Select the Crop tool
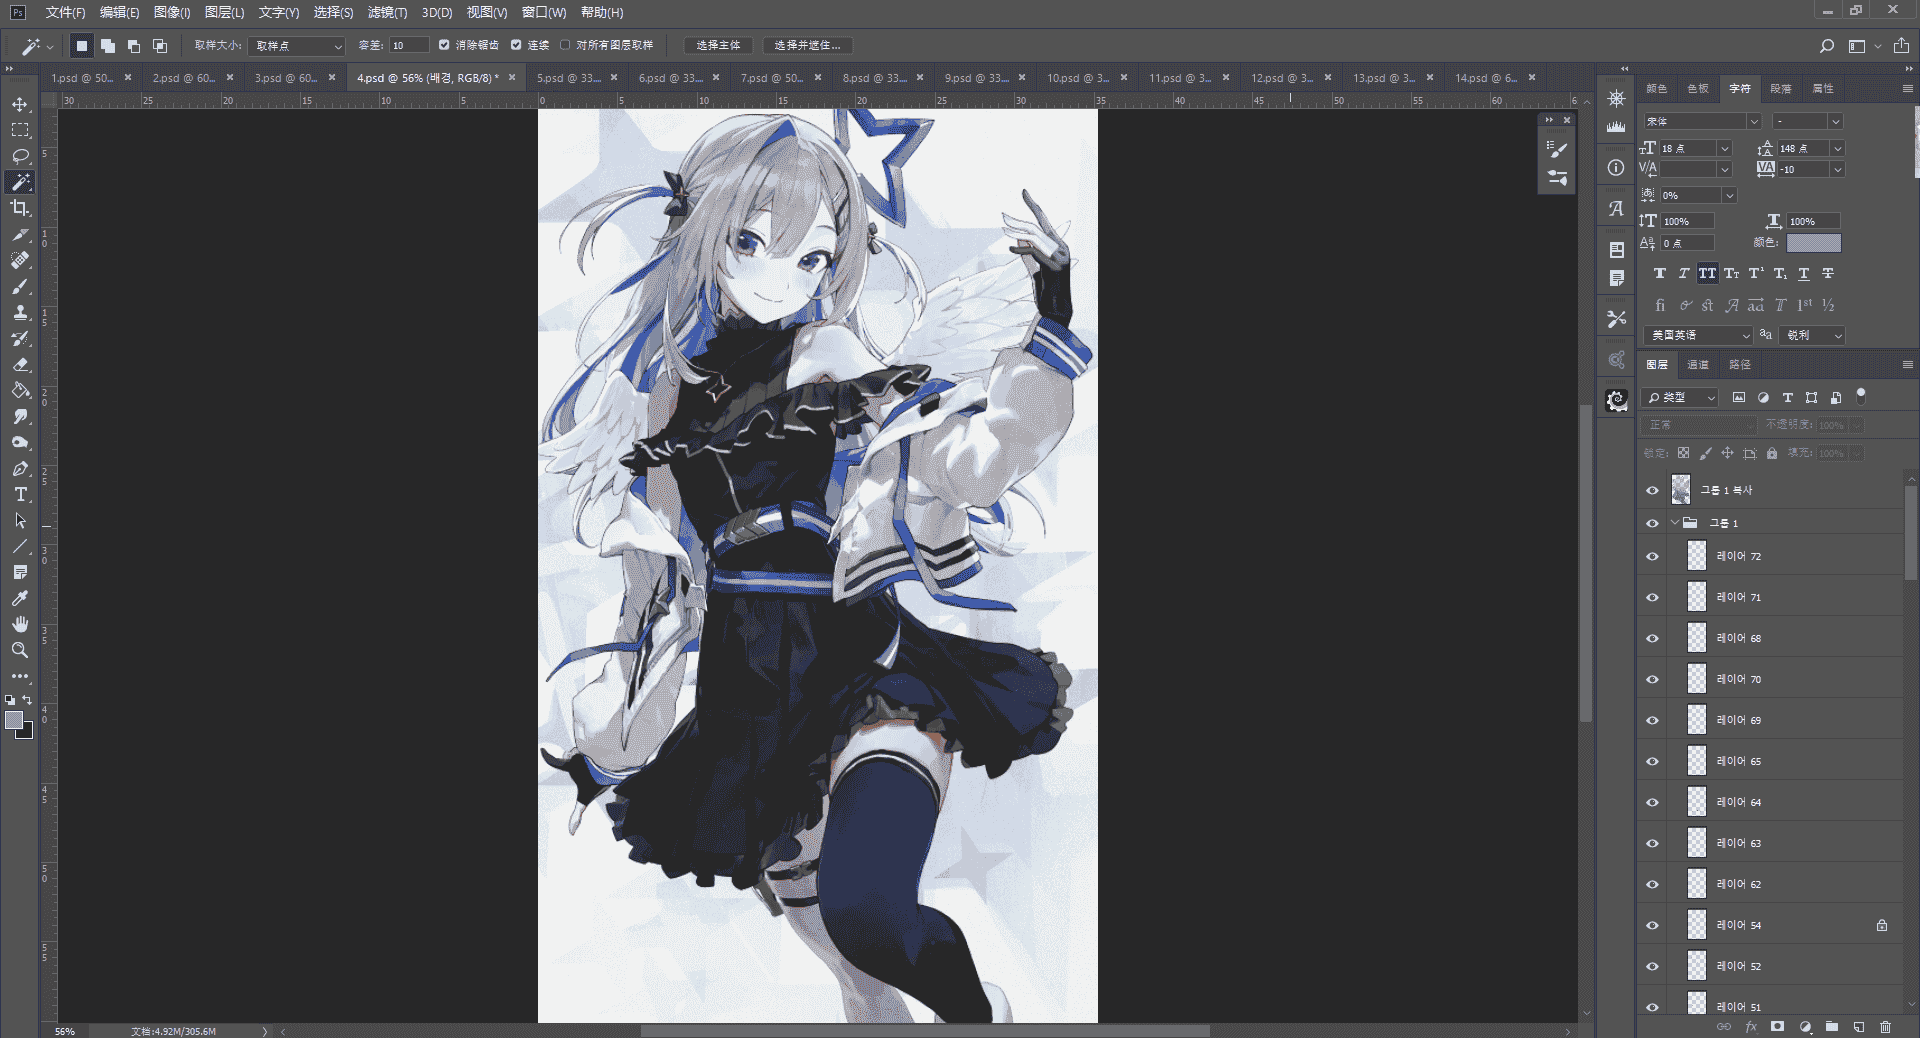The image size is (1920, 1038). [x=20, y=208]
